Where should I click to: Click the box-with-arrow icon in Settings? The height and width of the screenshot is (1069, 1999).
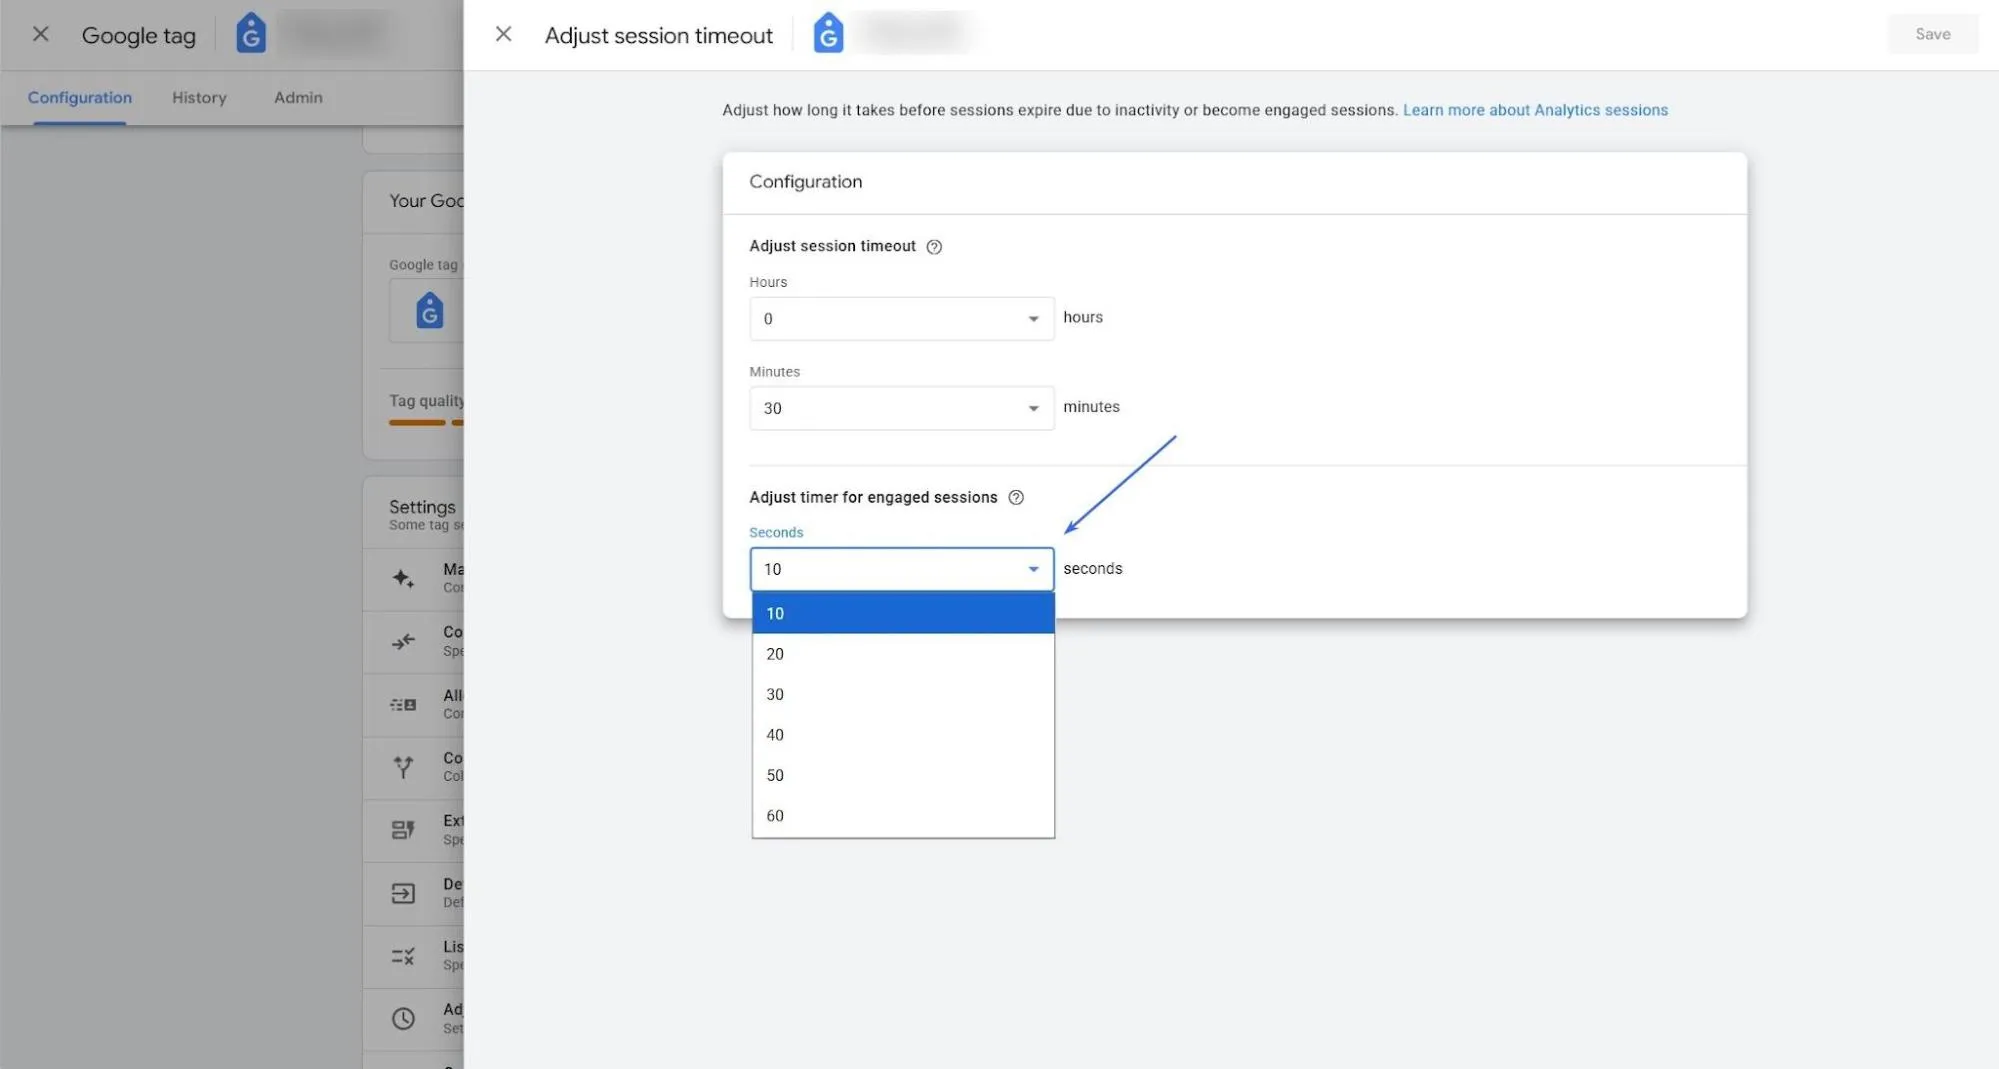403,893
